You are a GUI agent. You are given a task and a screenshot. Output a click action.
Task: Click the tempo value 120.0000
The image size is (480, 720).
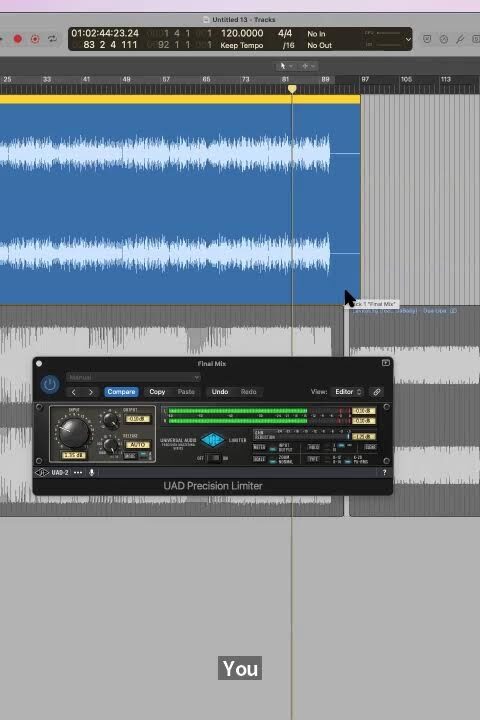242,34
